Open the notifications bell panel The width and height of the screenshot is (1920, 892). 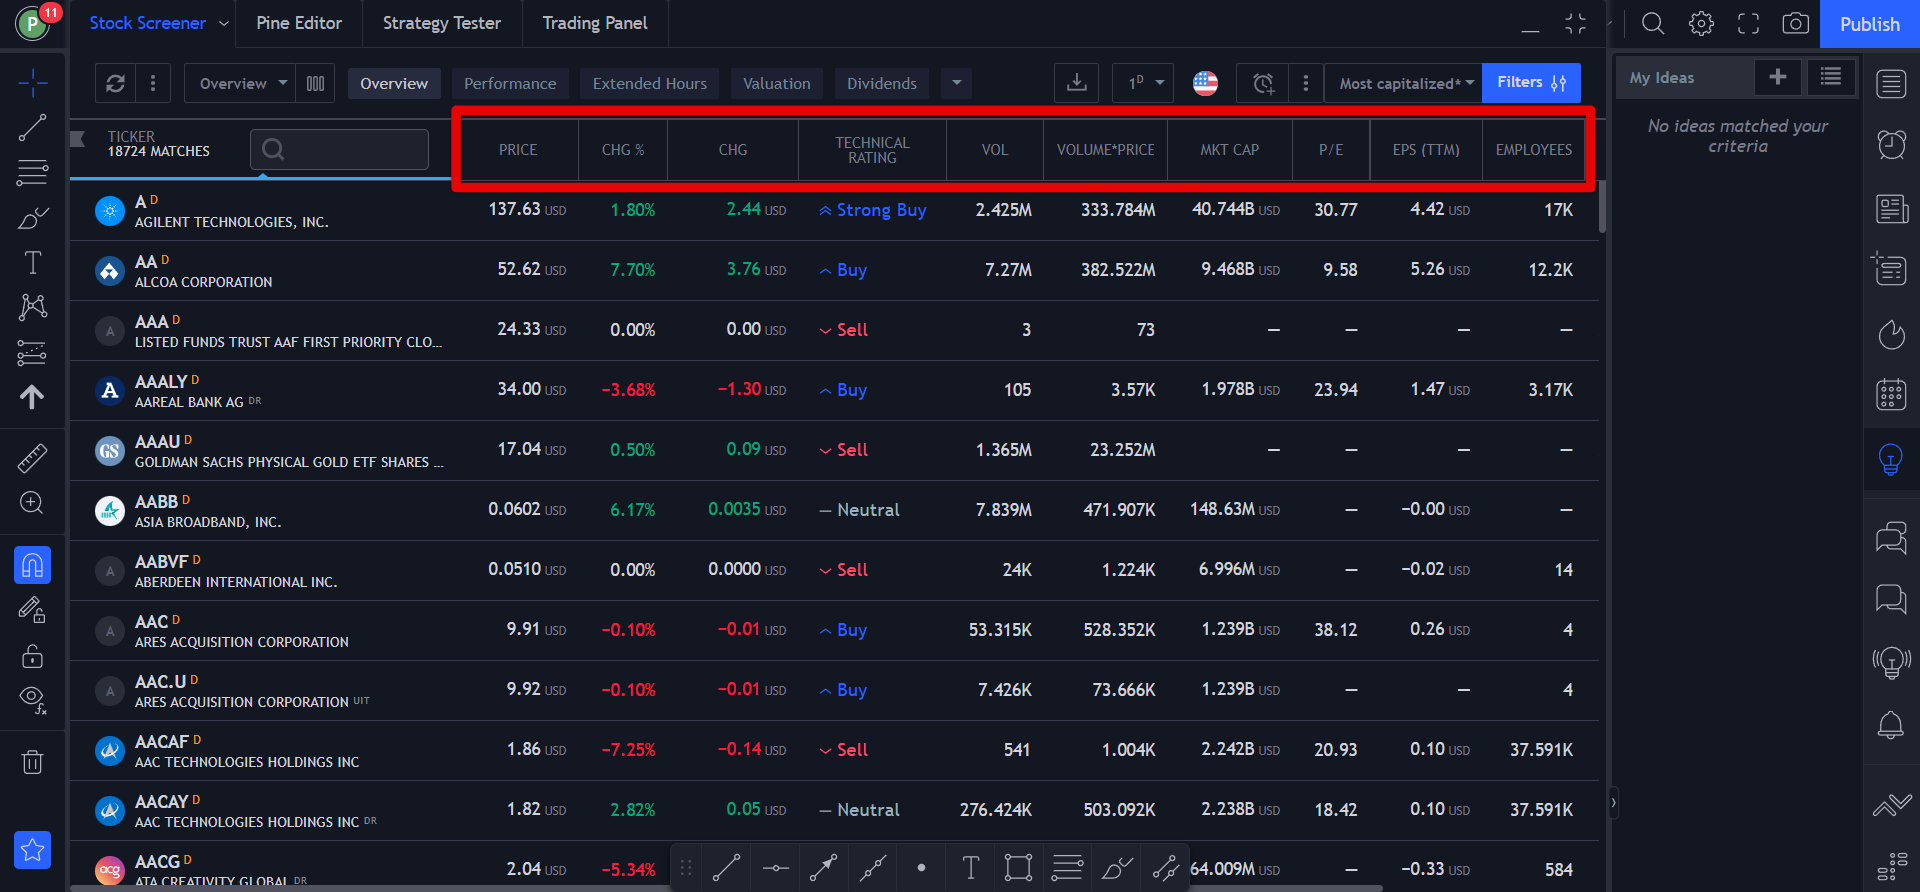click(x=1891, y=724)
